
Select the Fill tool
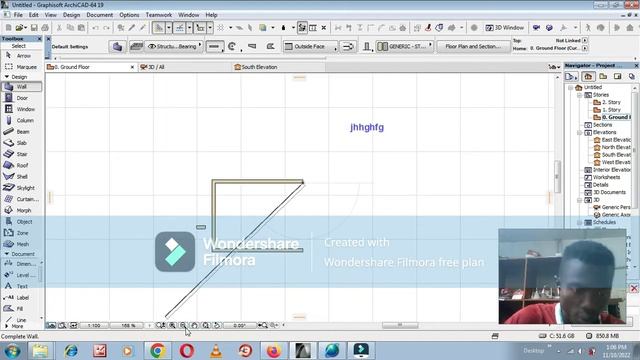click(x=20, y=309)
